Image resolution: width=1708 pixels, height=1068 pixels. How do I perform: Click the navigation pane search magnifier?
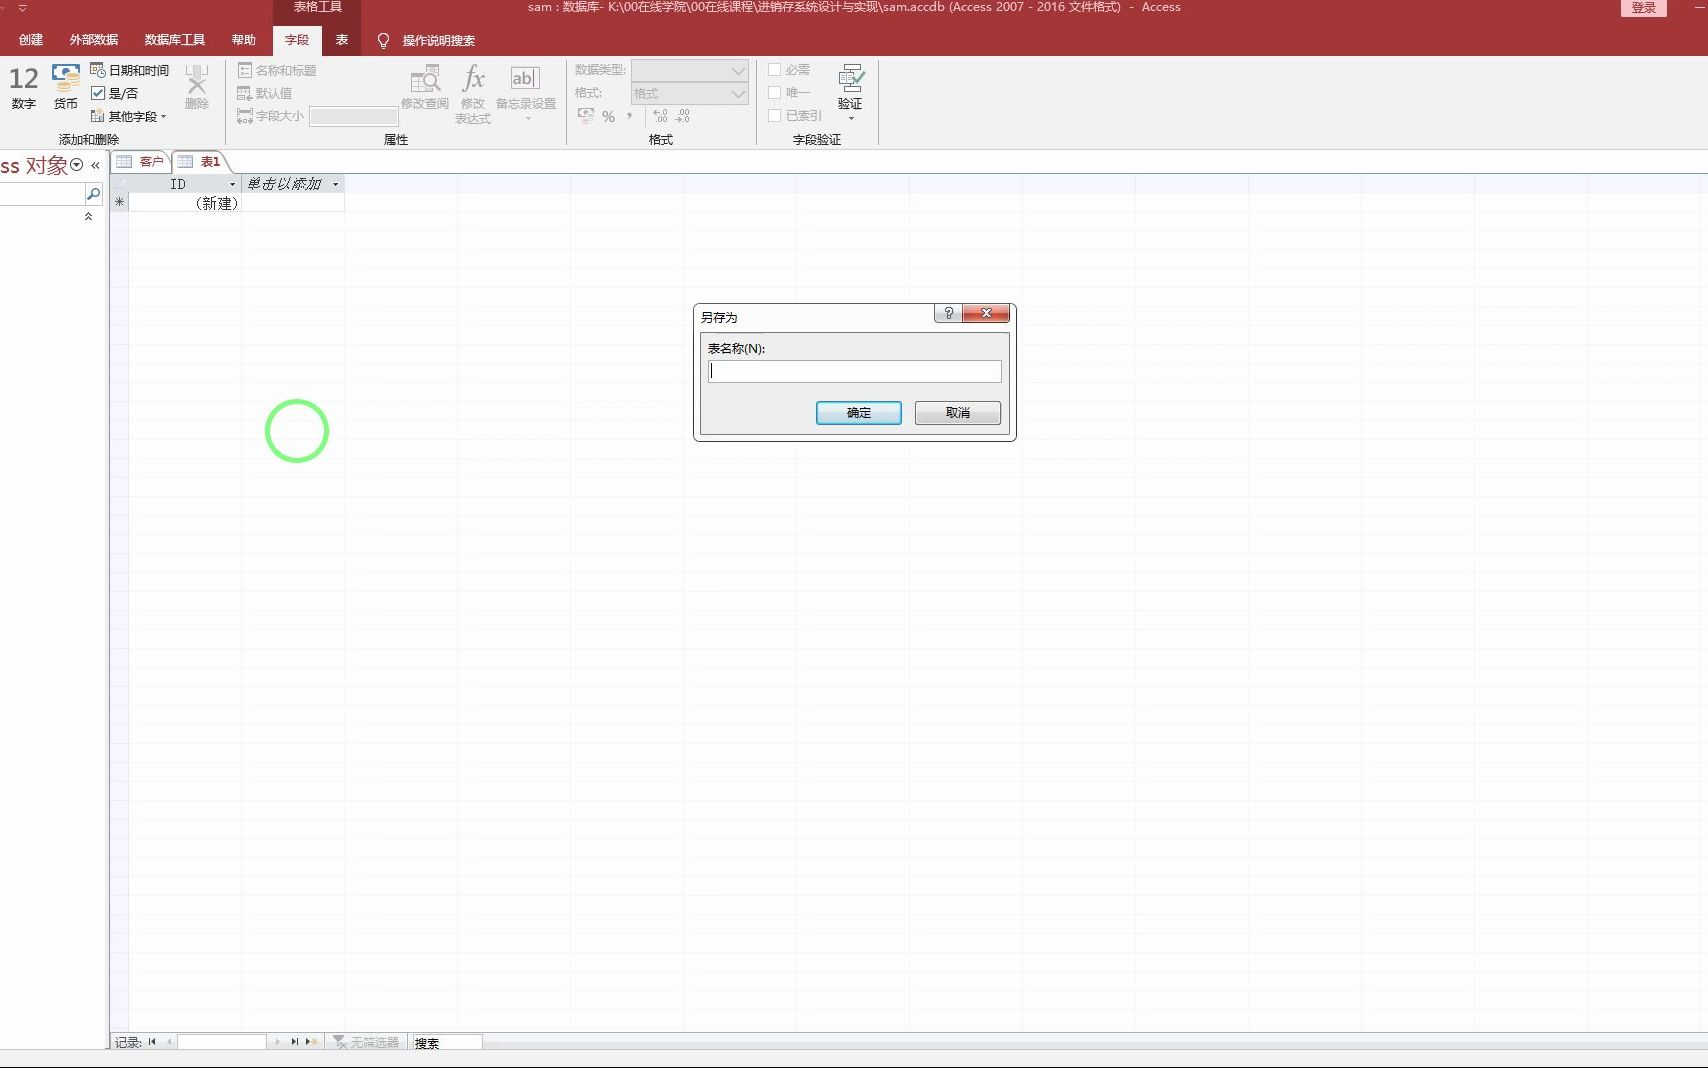(x=93, y=194)
